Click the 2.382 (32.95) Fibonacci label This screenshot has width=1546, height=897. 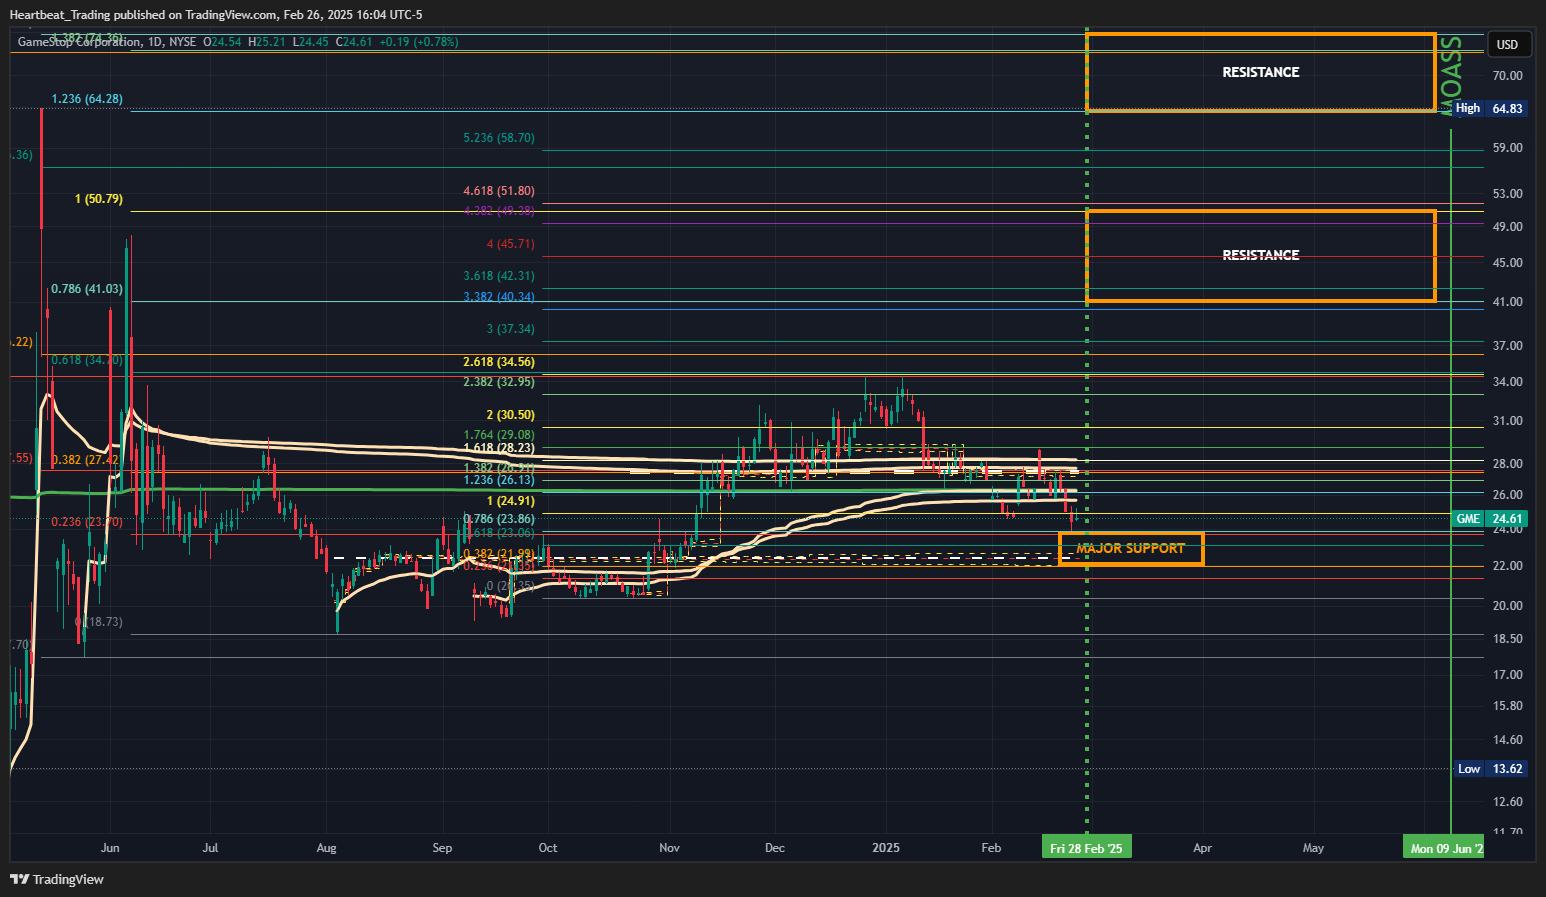[499, 382]
